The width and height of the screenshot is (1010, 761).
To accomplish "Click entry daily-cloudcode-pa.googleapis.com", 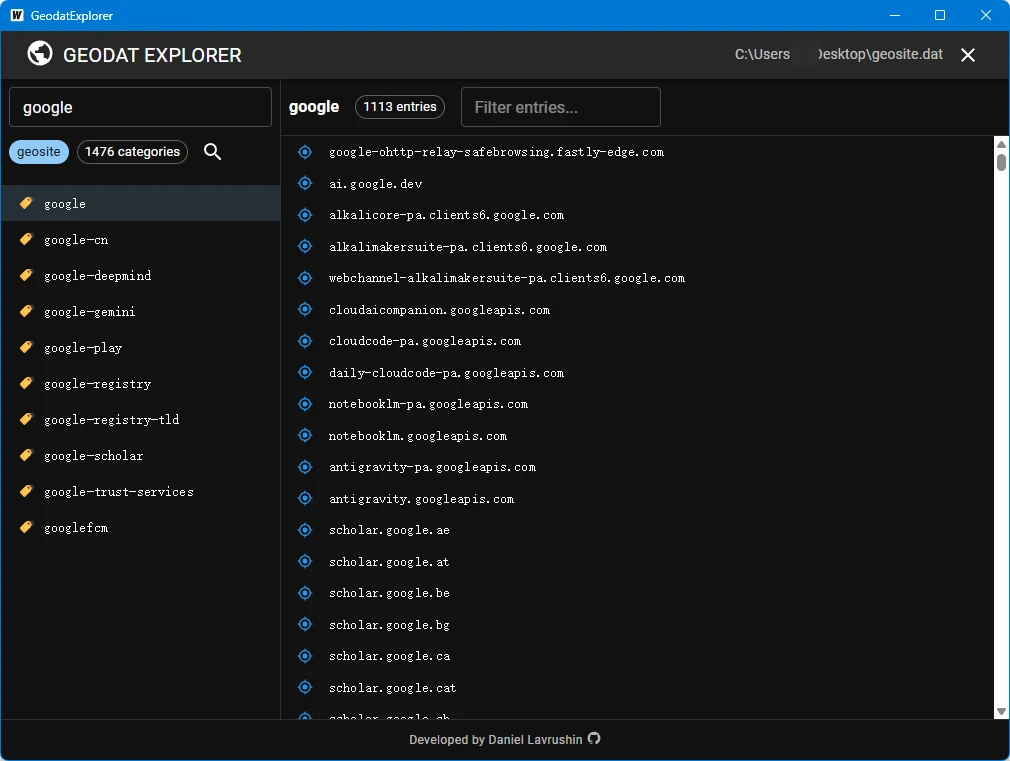I will [x=446, y=373].
